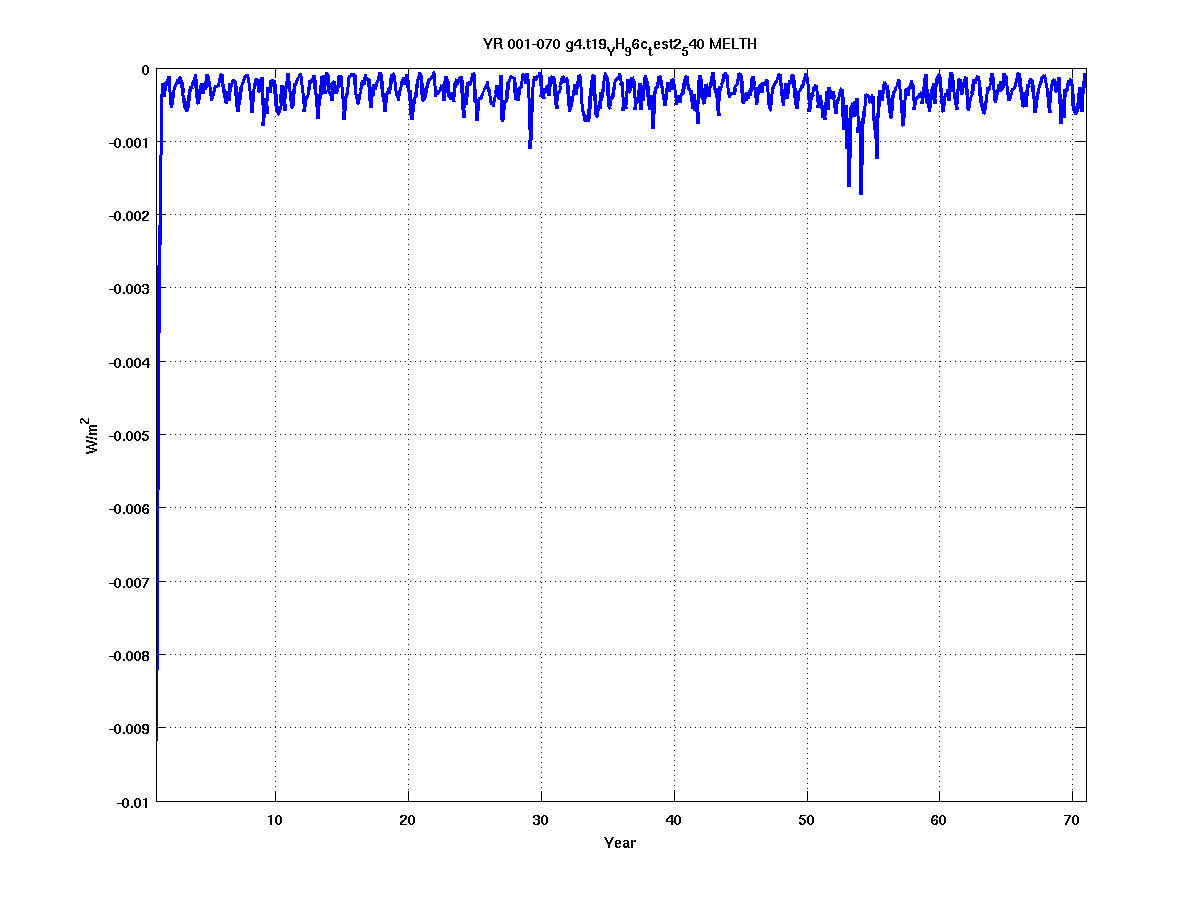Click the W/m² y-axis label

pos(92,435)
